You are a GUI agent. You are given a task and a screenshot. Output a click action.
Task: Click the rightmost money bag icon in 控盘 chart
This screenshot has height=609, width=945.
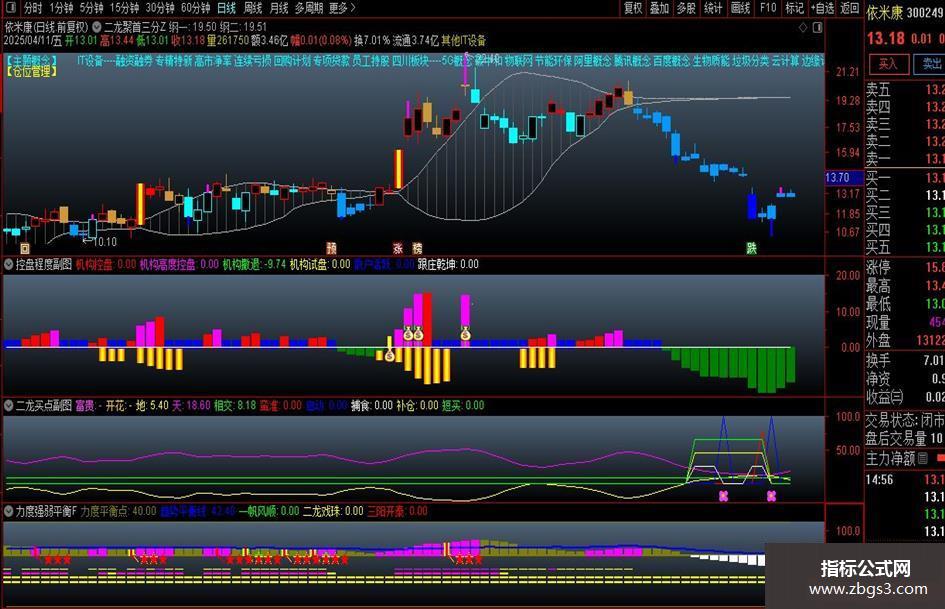[x=465, y=333]
